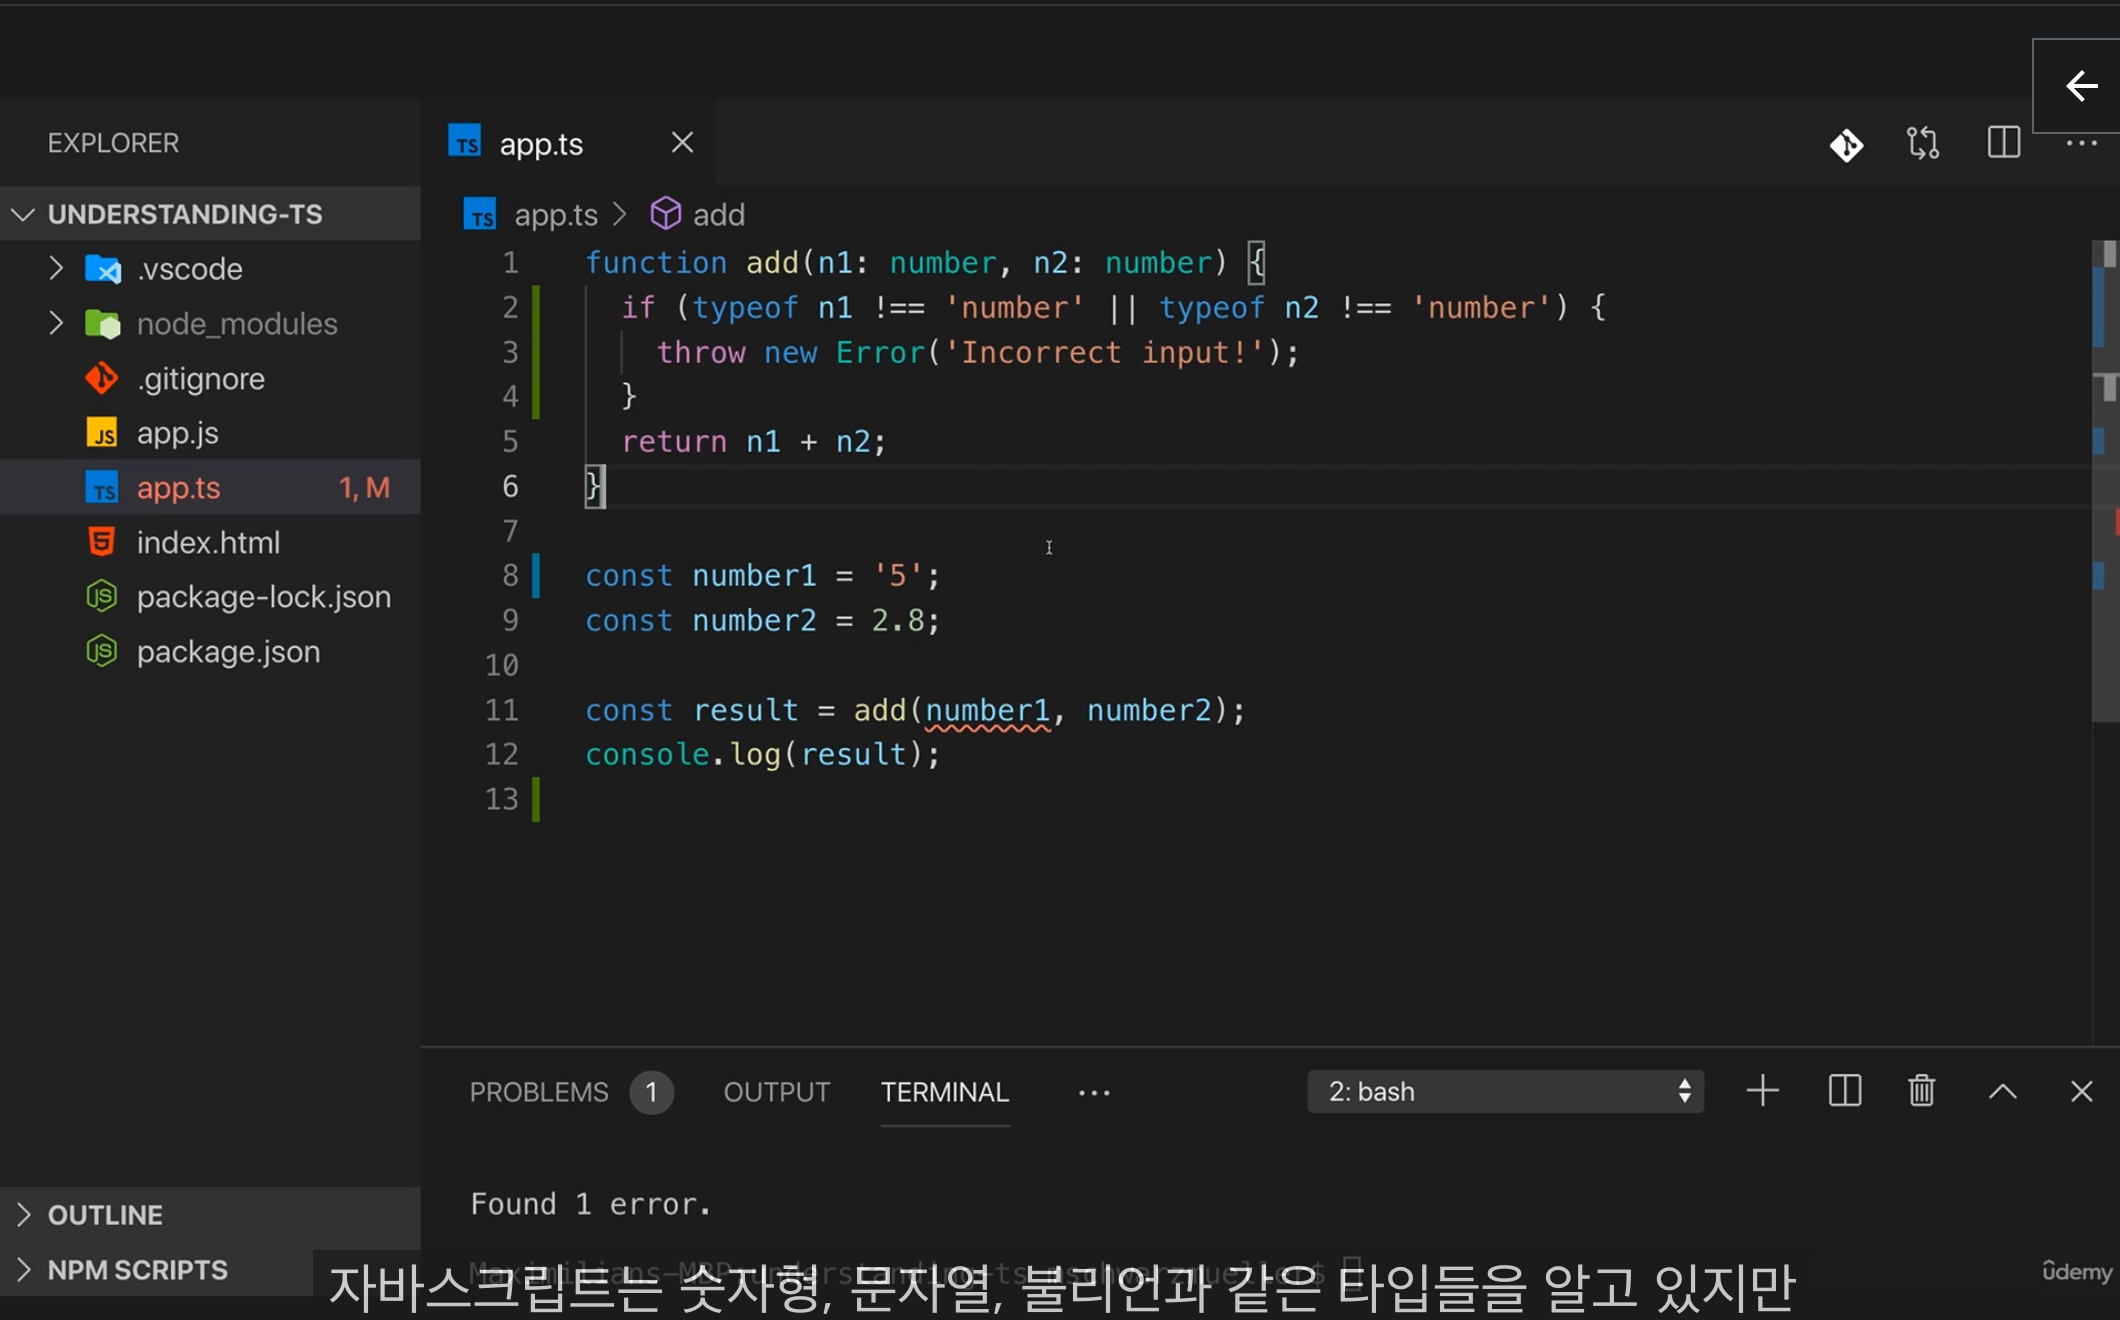Kill terminal with trash icon
This screenshot has height=1320, width=2120.
click(x=1921, y=1091)
